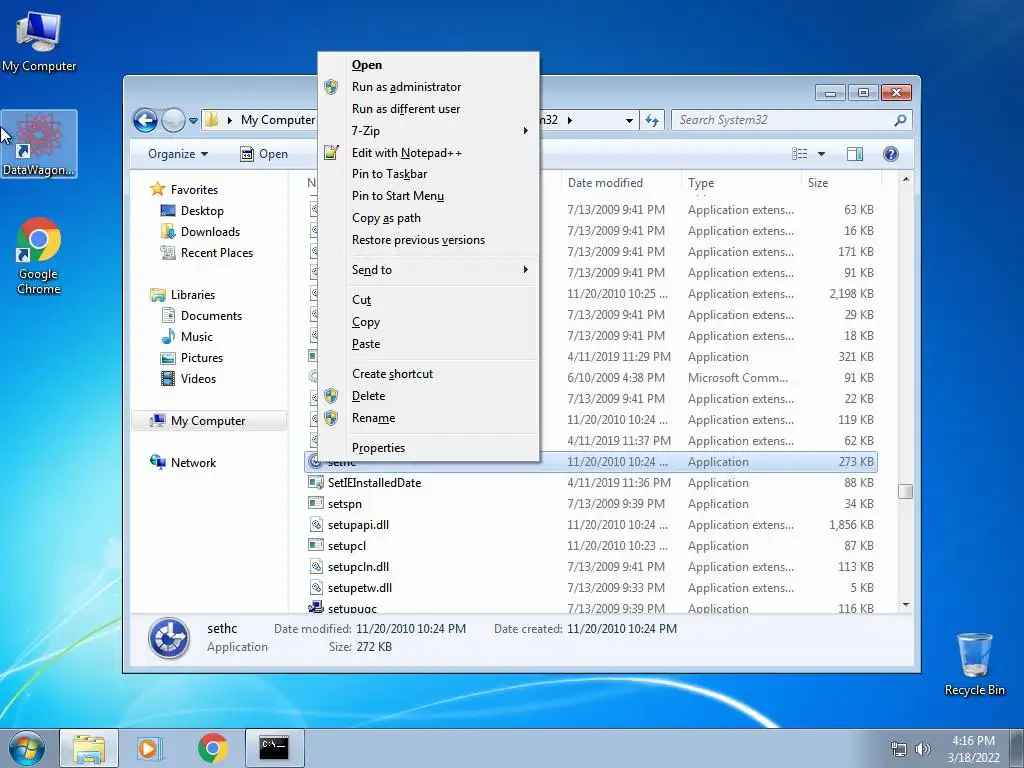Click the network tray icon
Image resolution: width=1024 pixels, height=768 pixels.
pos(899,749)
